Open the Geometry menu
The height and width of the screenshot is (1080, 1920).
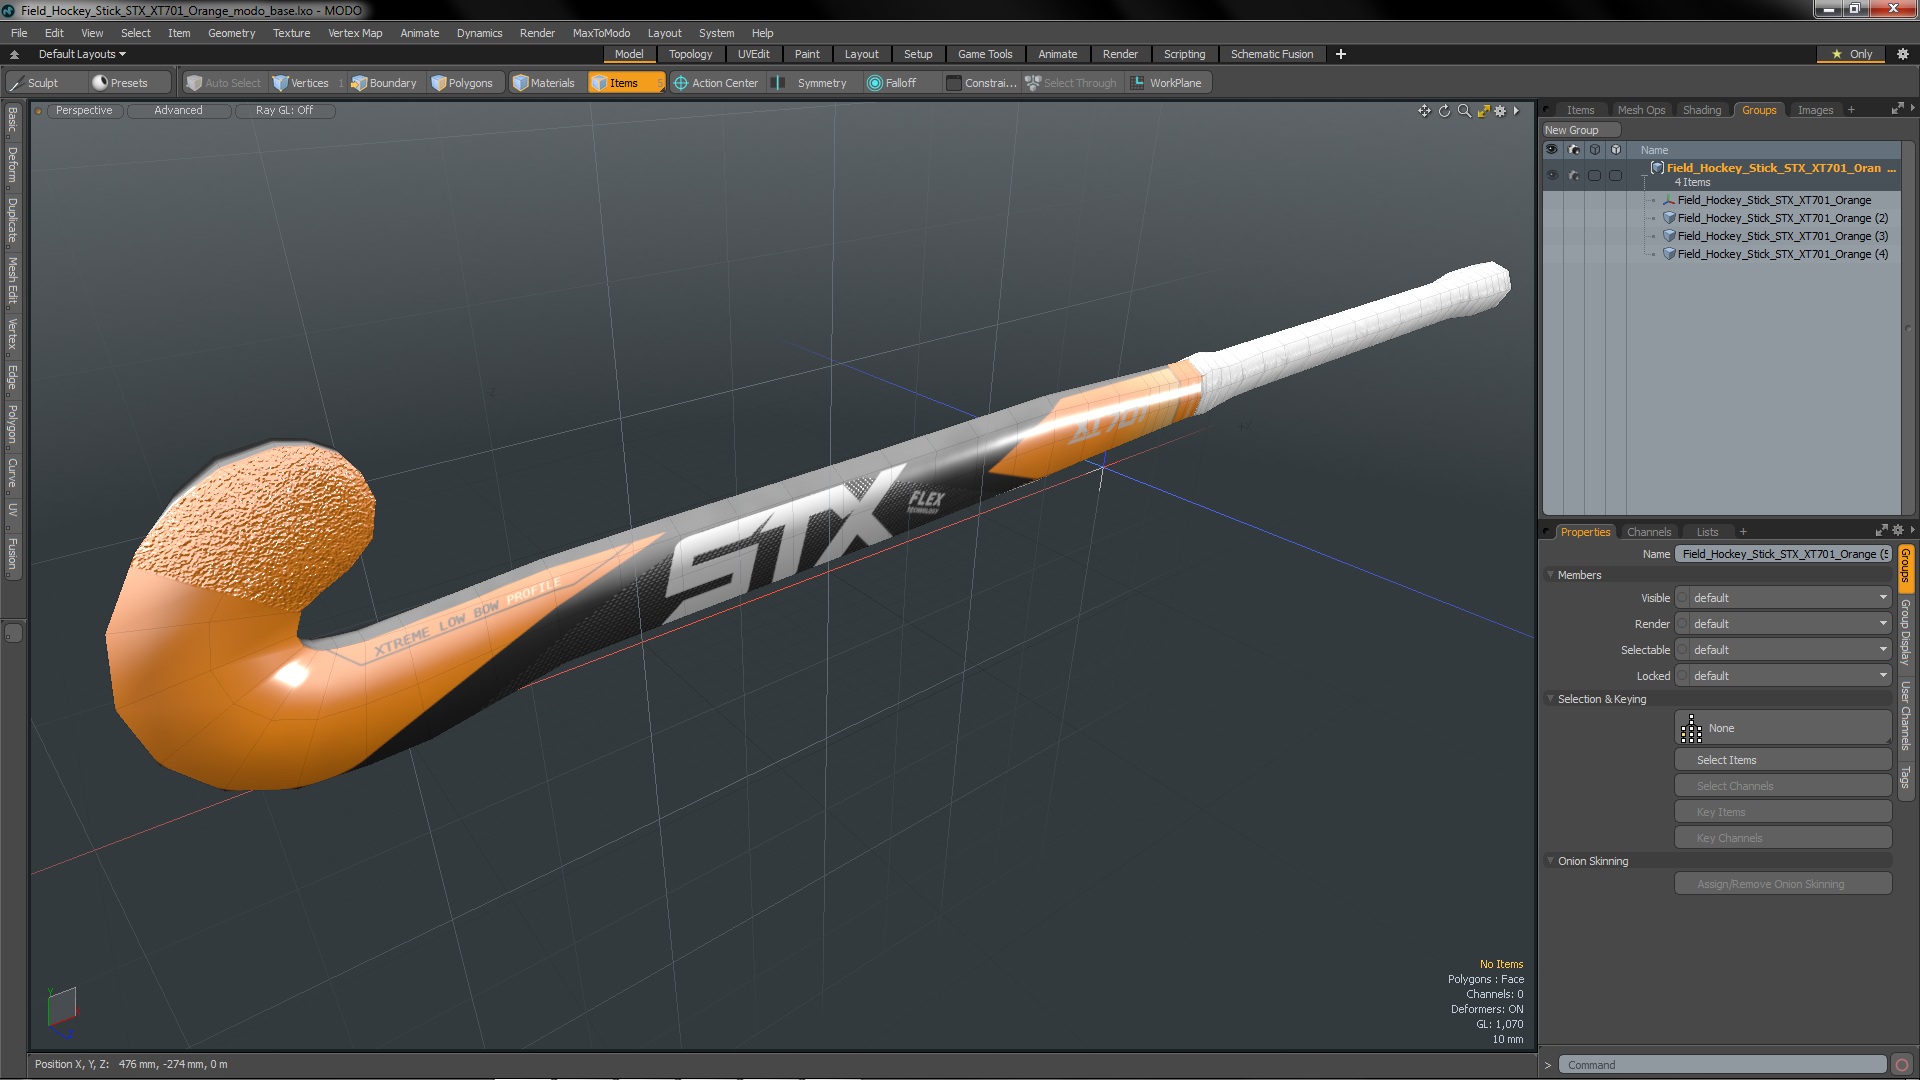coord(231,33)
